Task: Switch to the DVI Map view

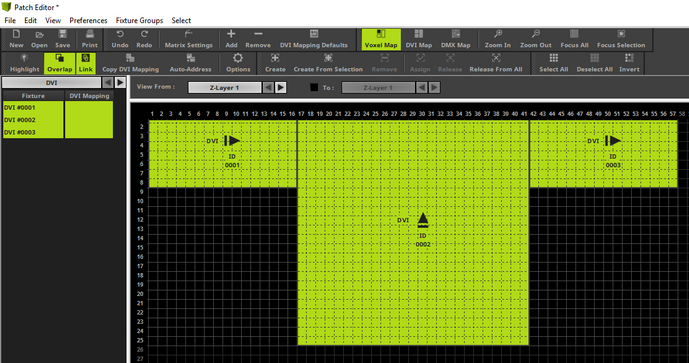Action: pos(418,39)
